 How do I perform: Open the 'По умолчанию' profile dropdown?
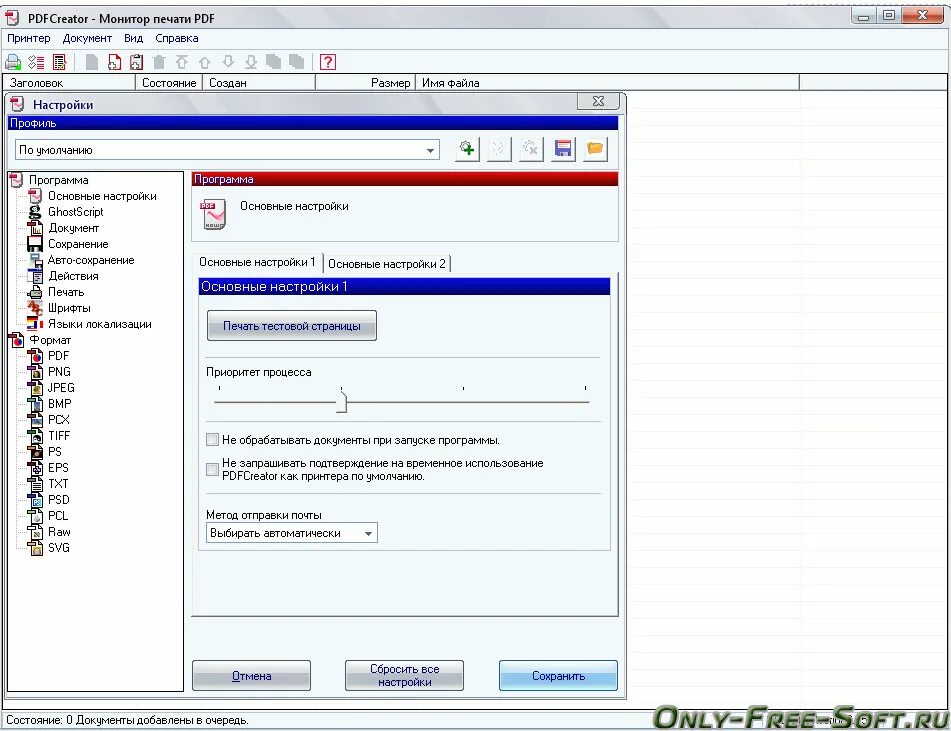point(430,150)
